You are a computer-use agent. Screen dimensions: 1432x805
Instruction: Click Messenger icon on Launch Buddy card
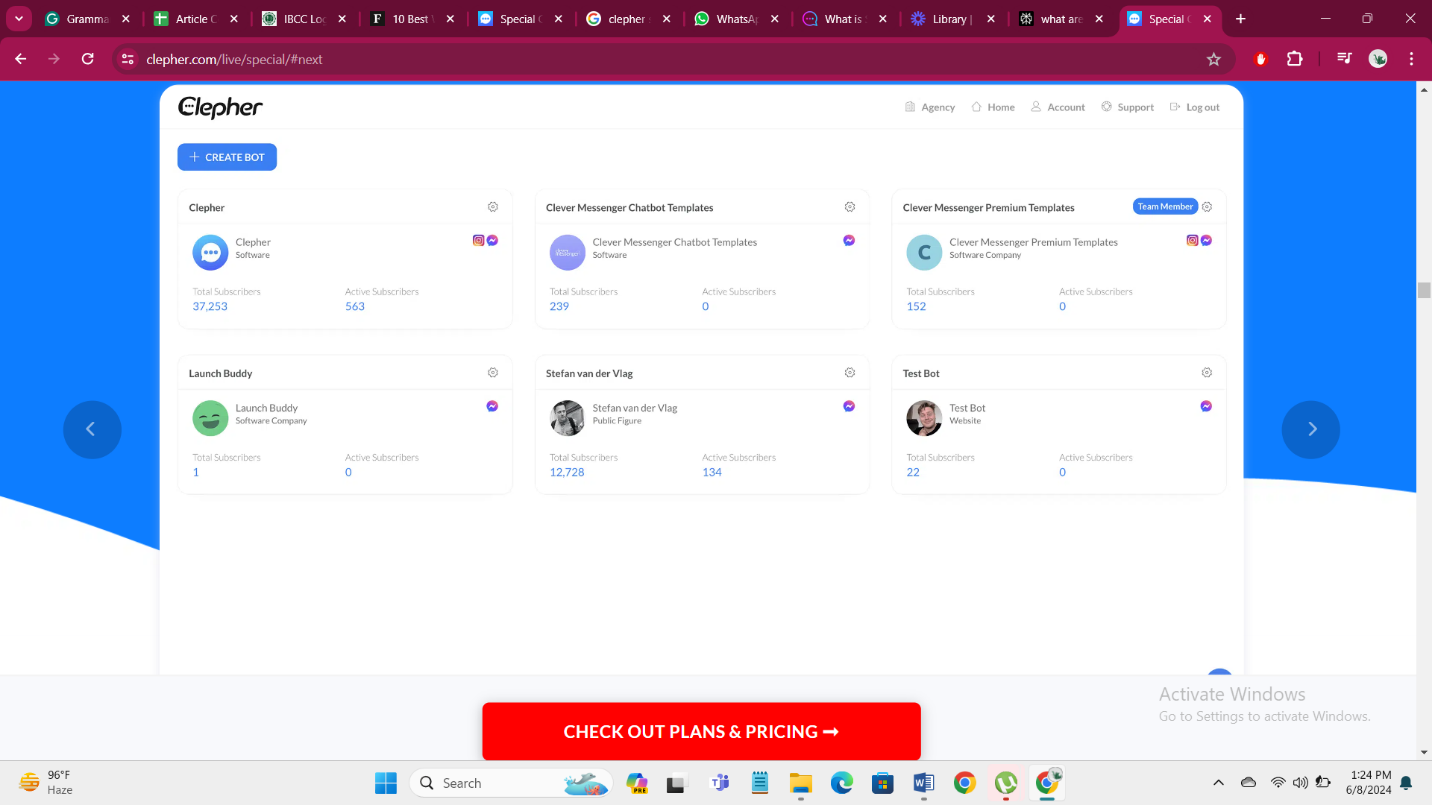pos(493,406)
